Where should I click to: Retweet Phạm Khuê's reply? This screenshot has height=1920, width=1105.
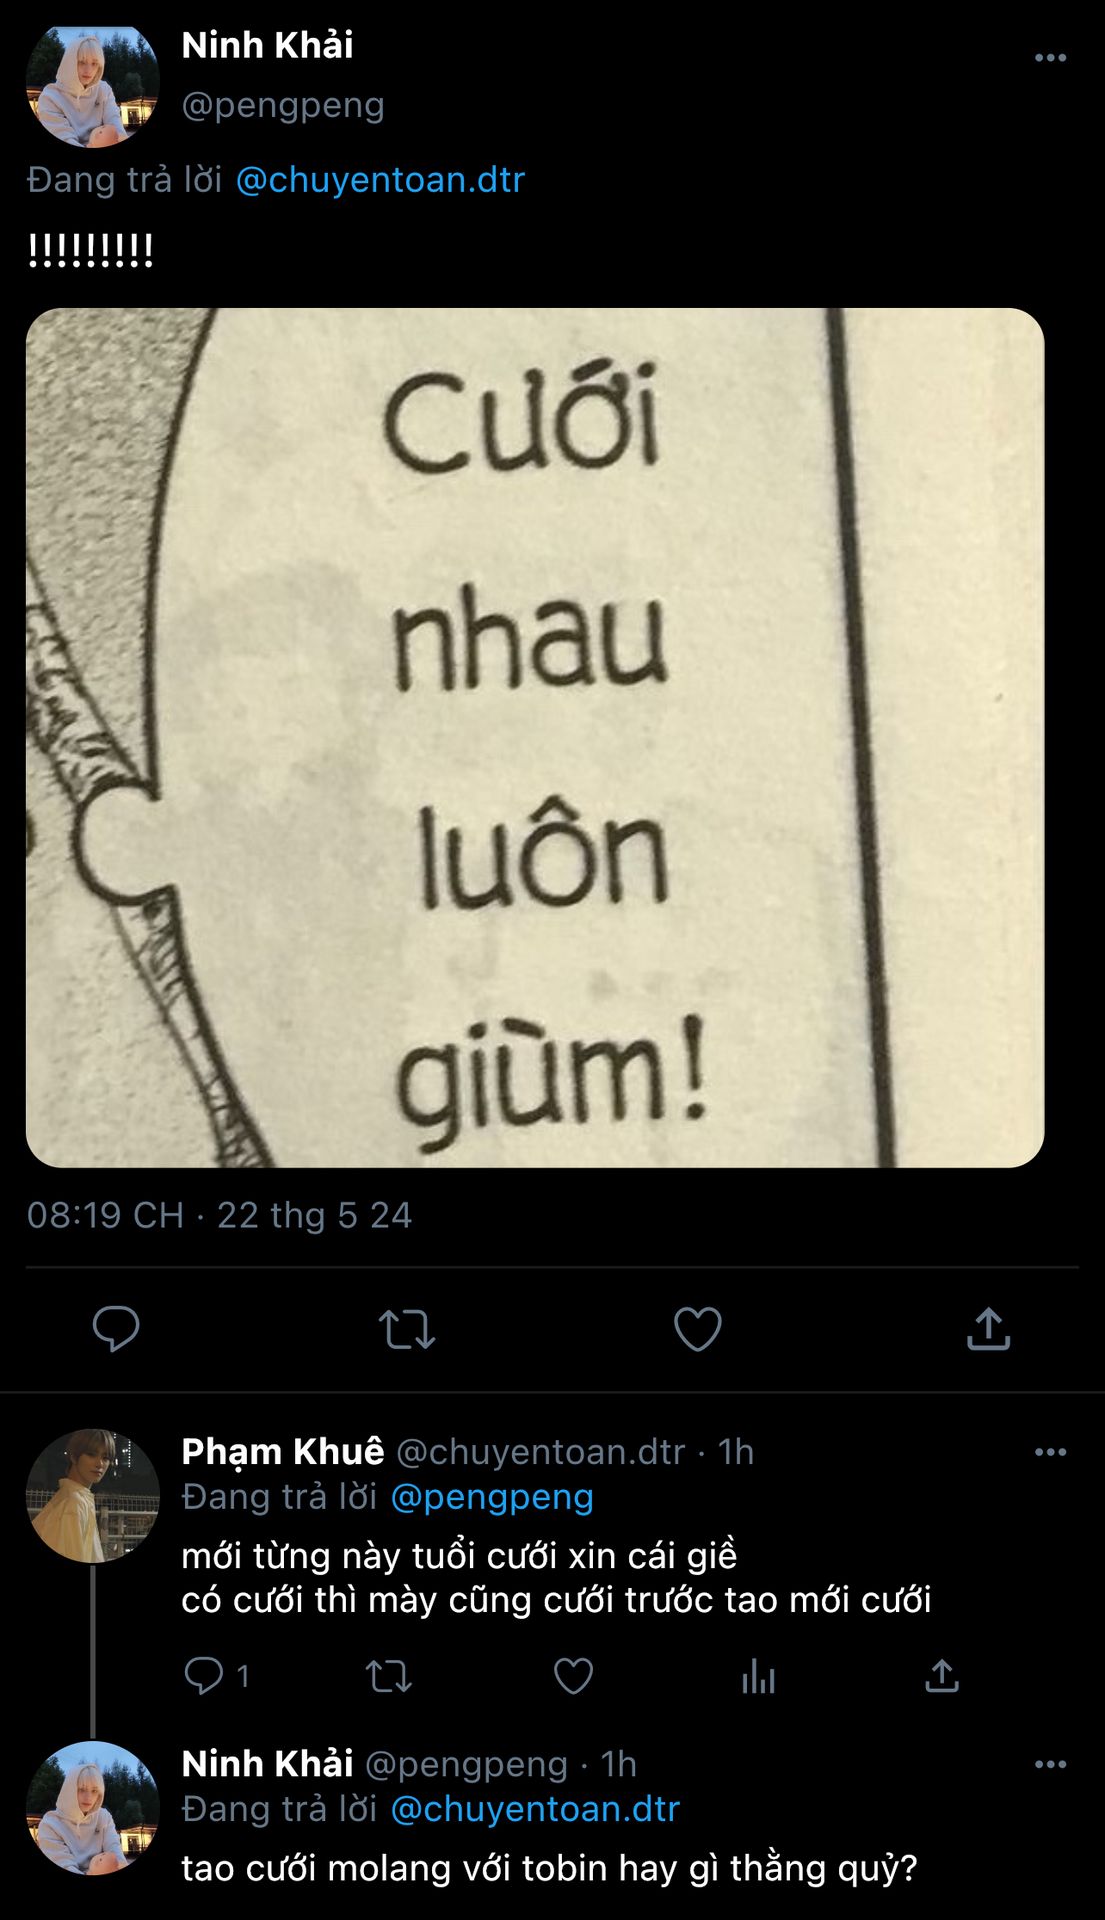pyautogui.click(x=388, y=1675)
